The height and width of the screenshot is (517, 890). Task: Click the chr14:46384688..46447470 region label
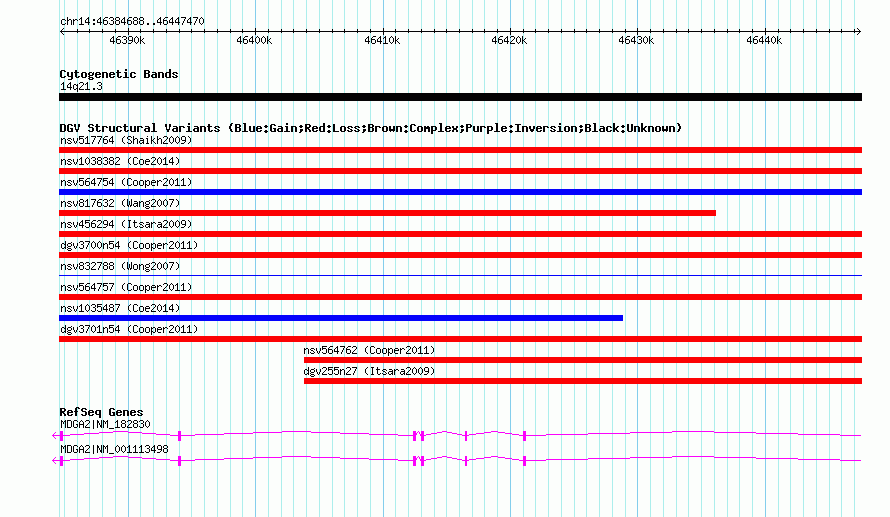point(132,21)
